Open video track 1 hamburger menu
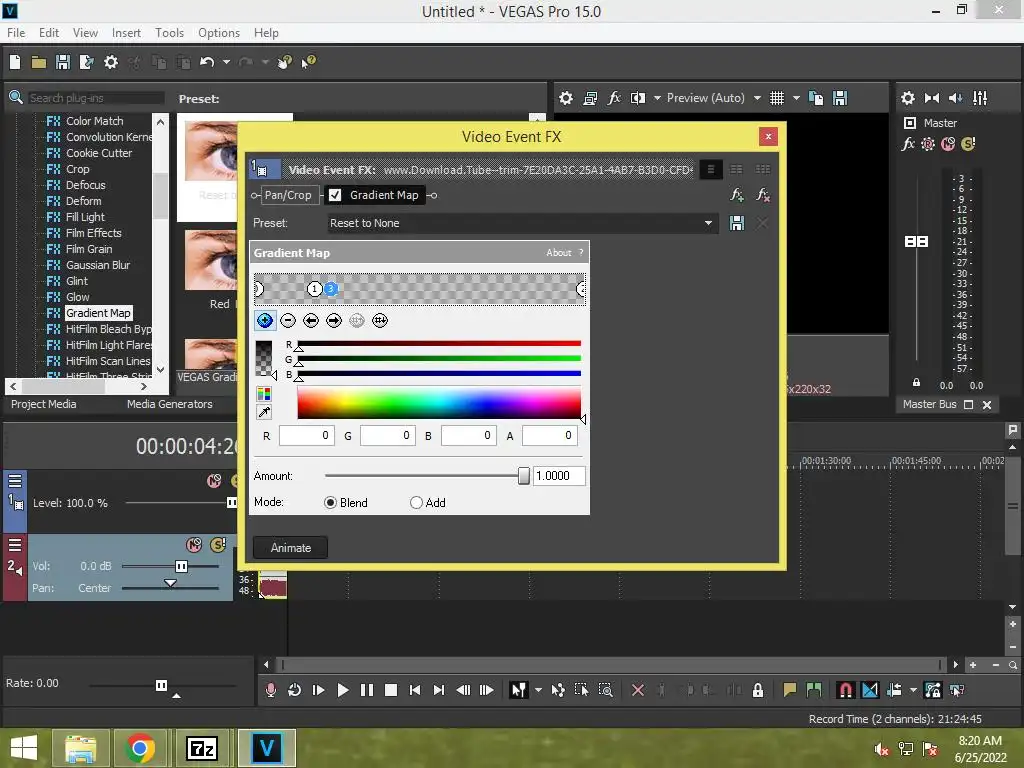Screen dimensions: 1024x768 point(15,481)
